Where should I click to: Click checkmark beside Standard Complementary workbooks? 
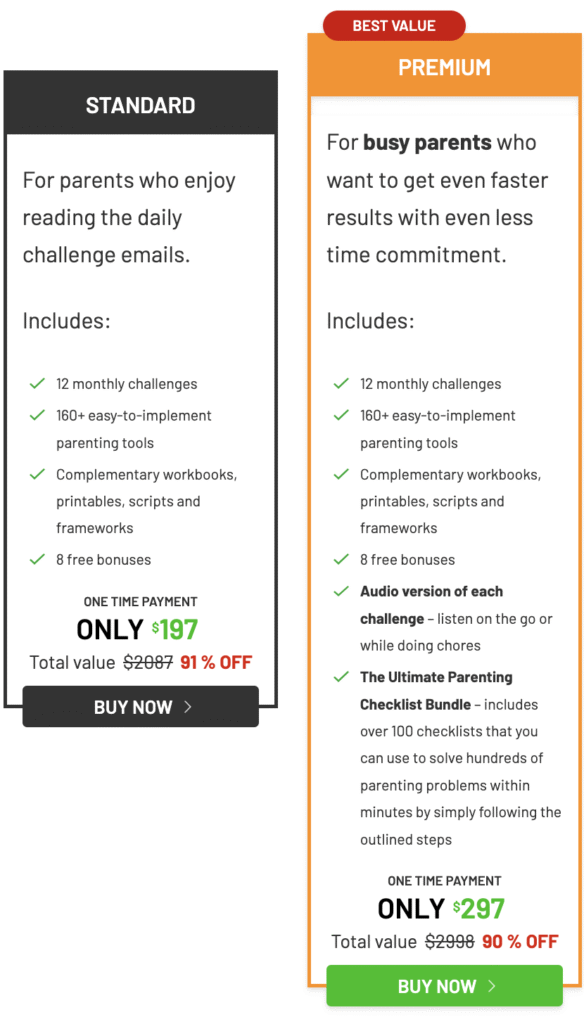click(37, 474)
